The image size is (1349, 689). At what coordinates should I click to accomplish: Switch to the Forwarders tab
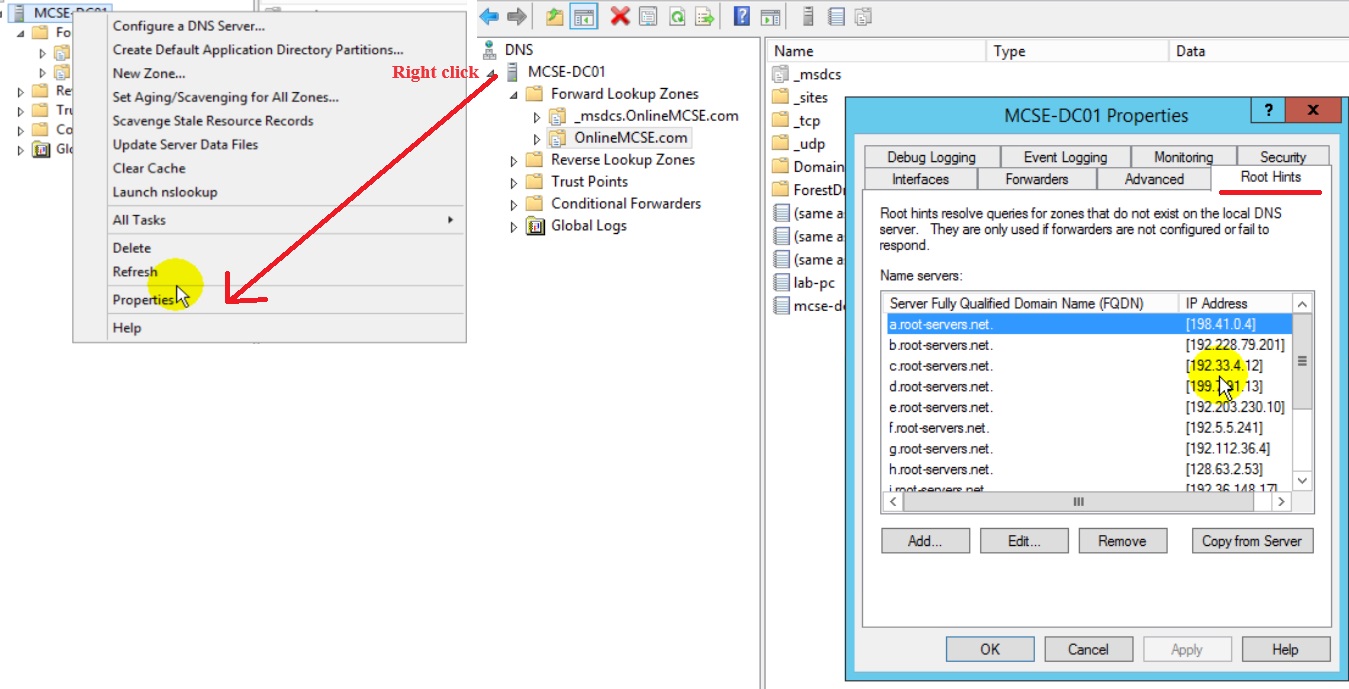(1036, 179)
